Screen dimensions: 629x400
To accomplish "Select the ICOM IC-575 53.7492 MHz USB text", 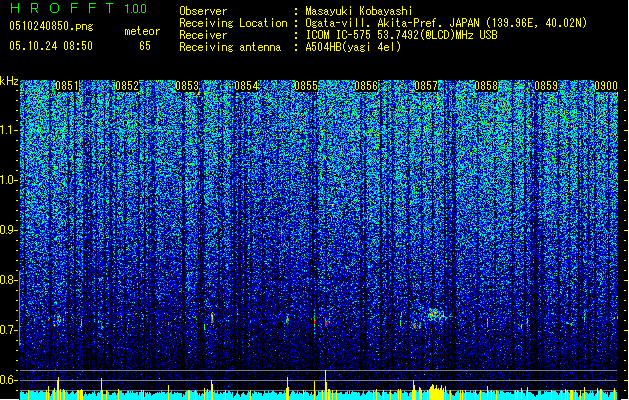I will tap(402, 35).
